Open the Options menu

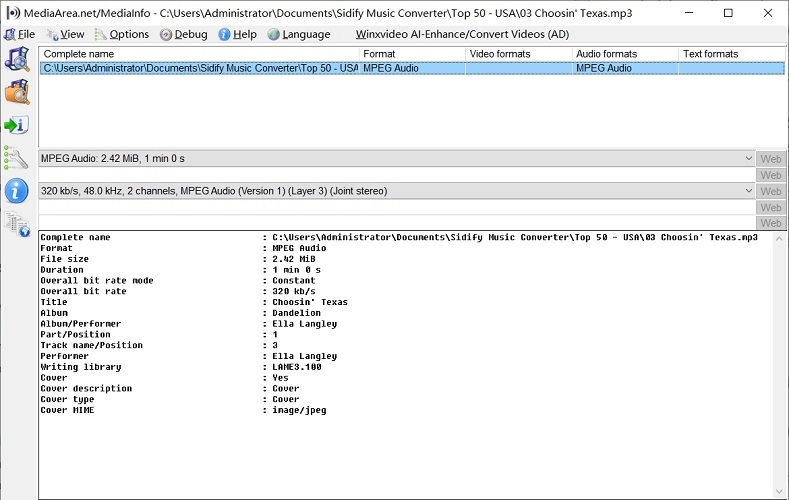pos(122,34)
